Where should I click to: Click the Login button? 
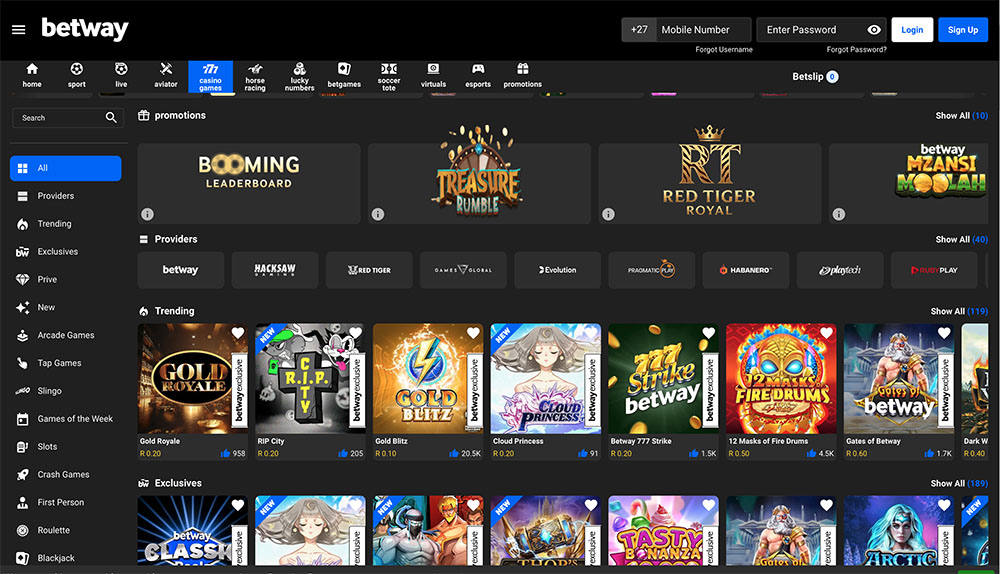pyautogui.click(x=912, y=30)
